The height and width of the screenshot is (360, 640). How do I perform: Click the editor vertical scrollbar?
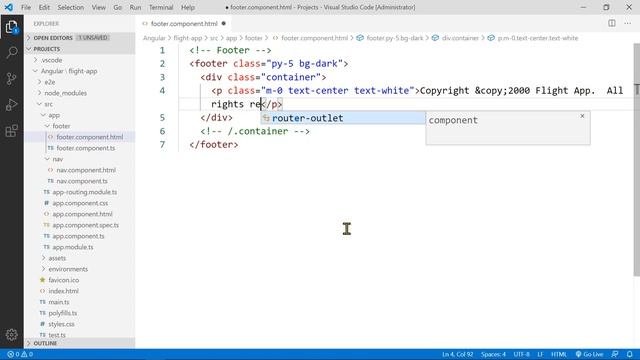636,160
